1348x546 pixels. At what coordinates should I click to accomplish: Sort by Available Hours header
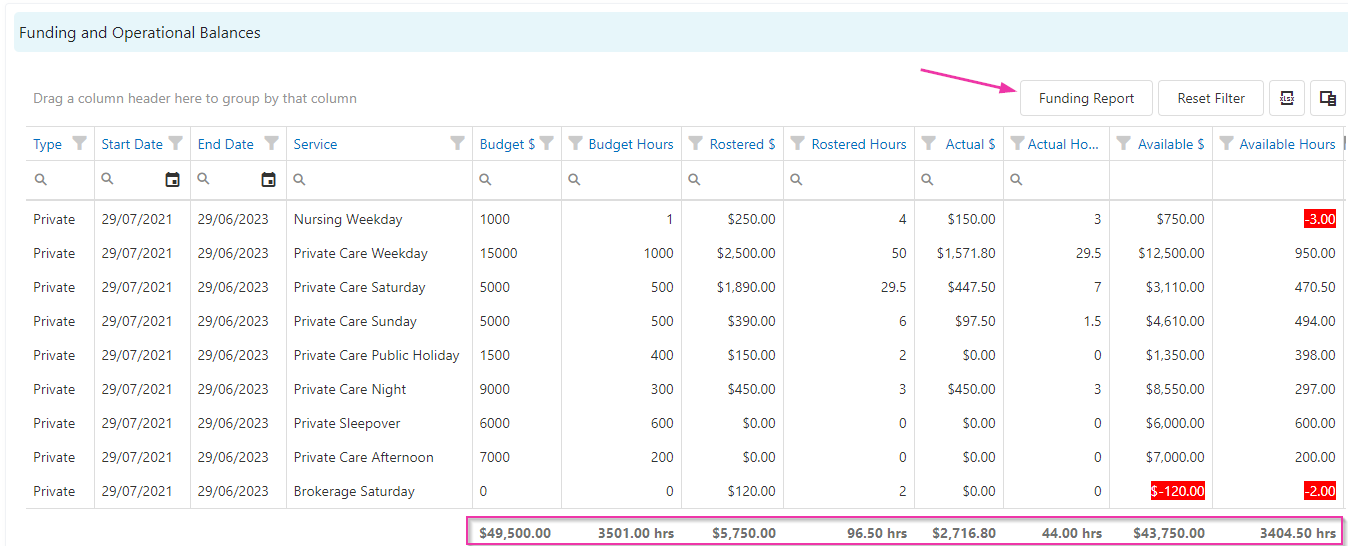tap(1287, 144)
